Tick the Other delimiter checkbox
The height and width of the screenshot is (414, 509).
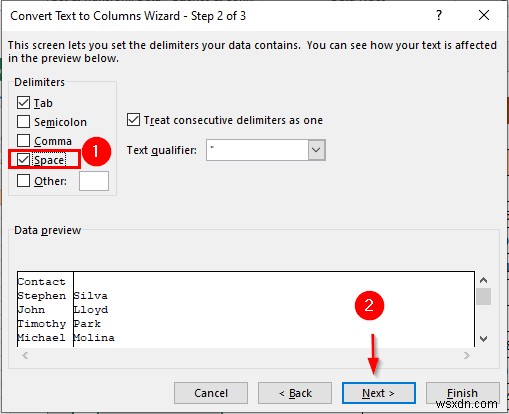(x=23, y=181)
